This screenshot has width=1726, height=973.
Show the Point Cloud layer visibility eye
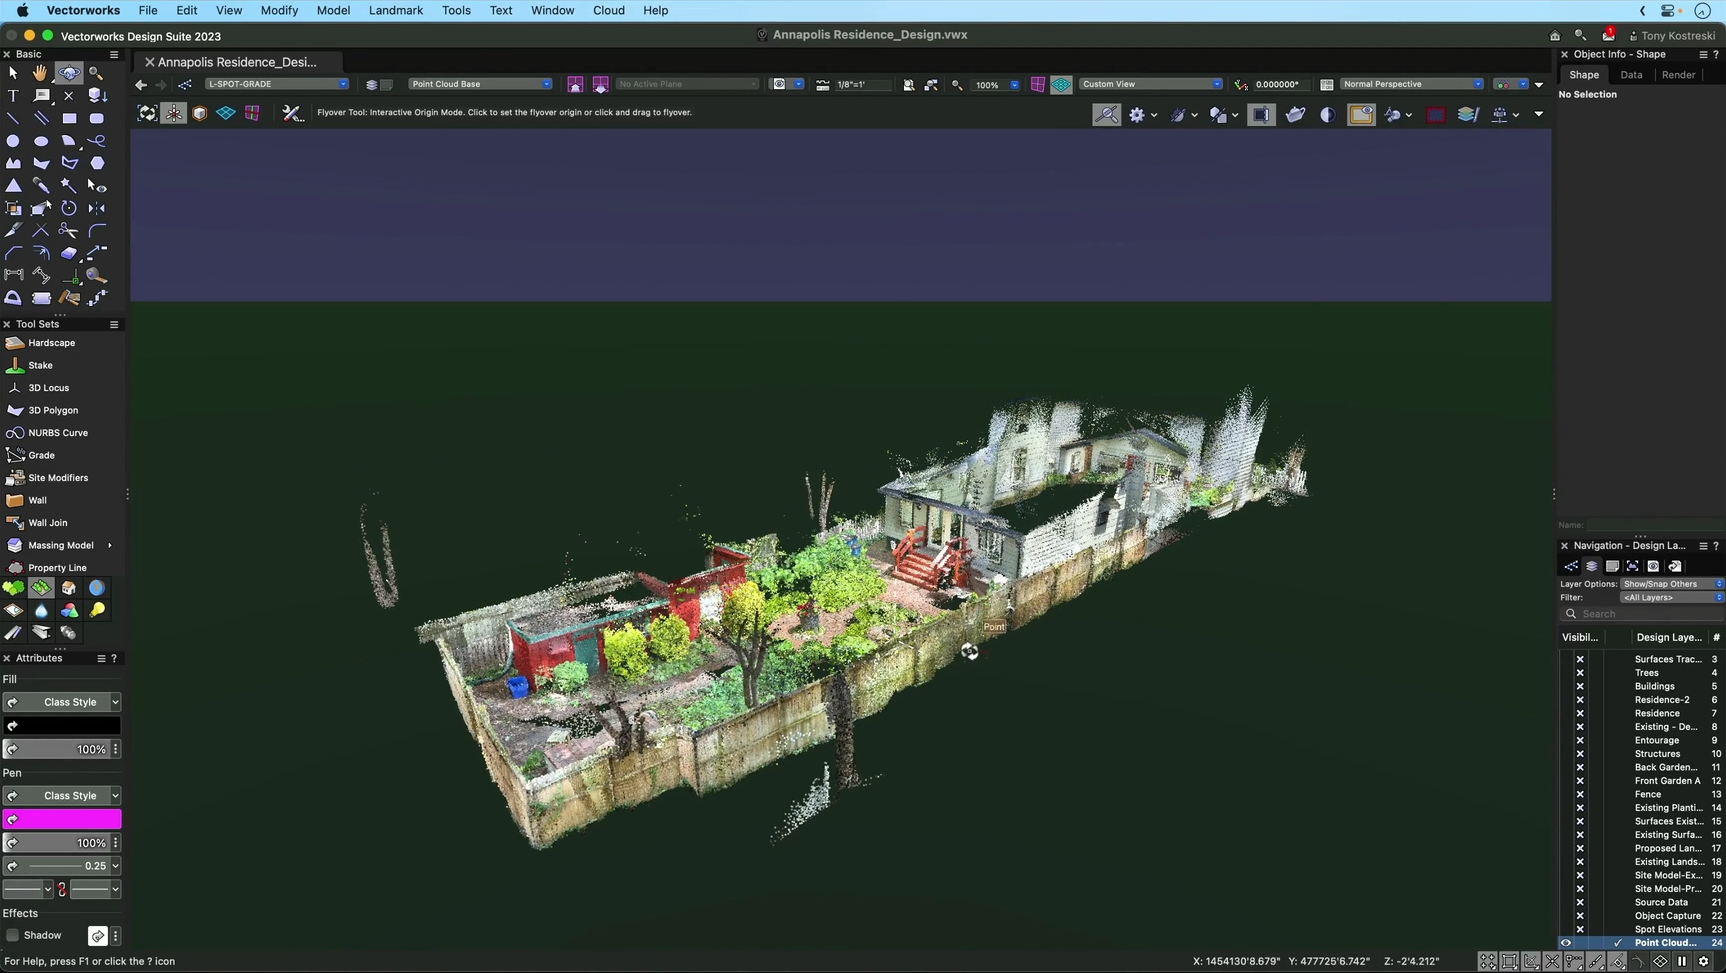1566,943
